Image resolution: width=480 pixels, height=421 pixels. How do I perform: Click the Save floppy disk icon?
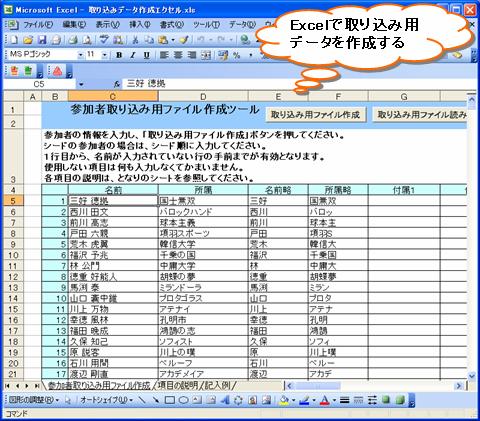(42, 40)
